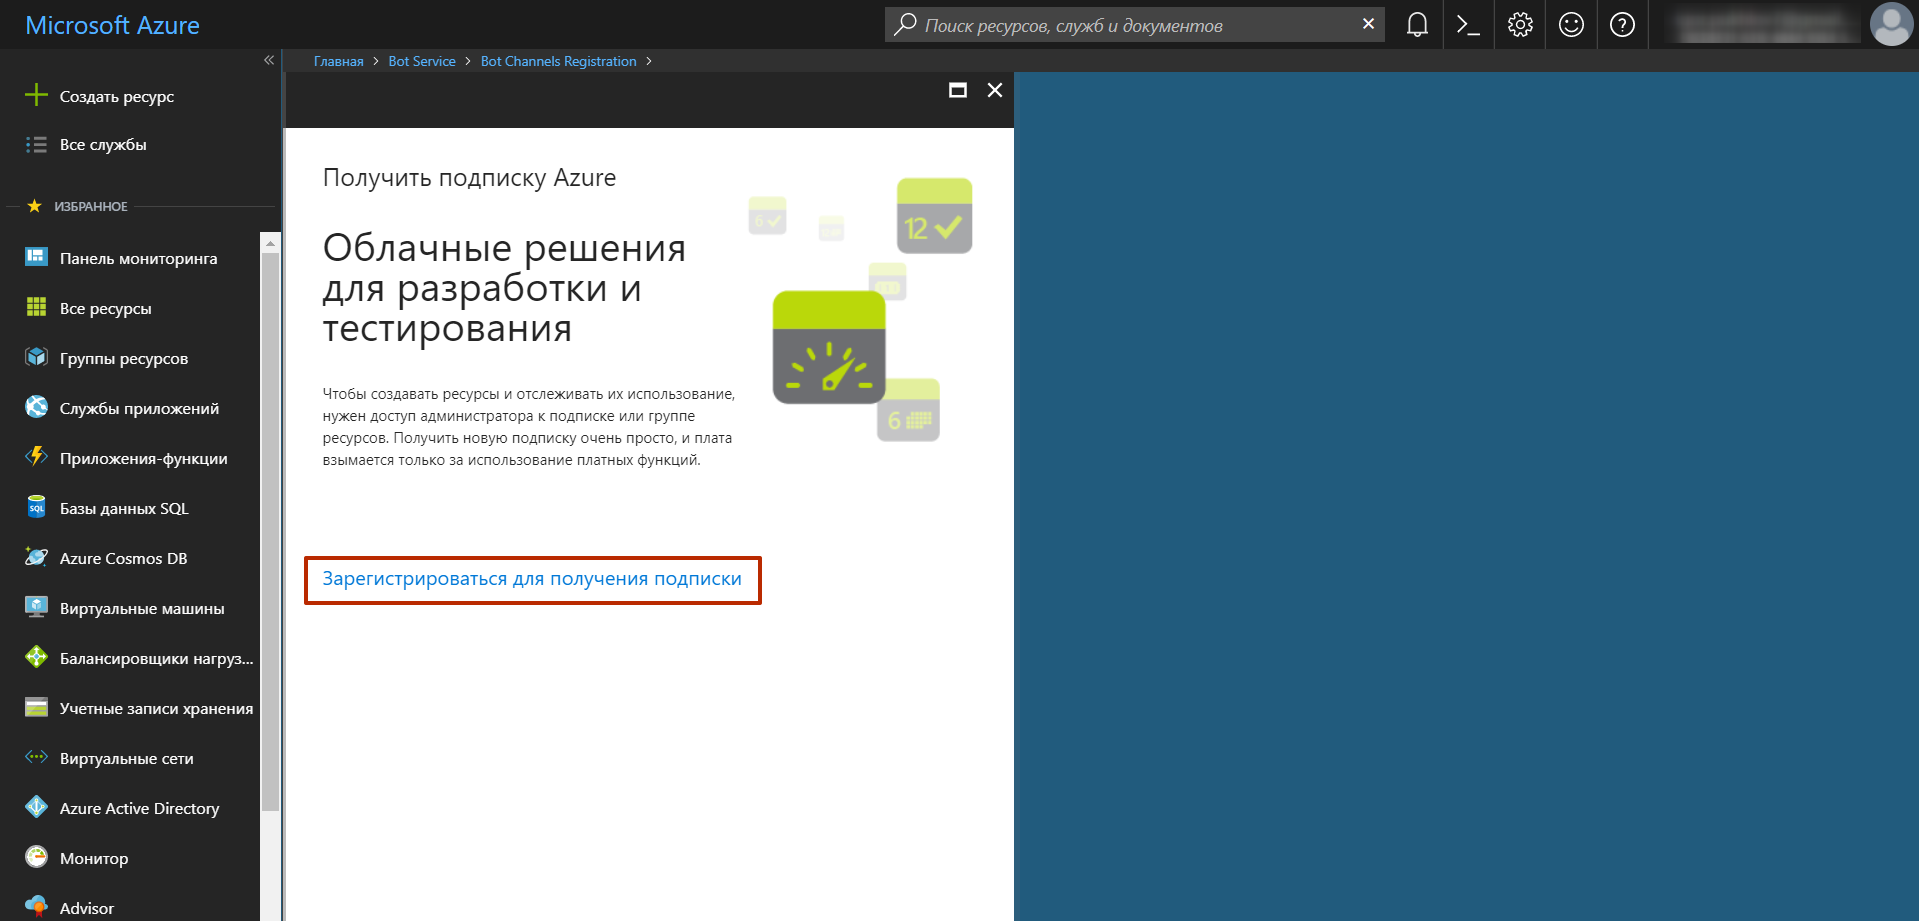
Task: Select Панель мониторинга in sidebar
Action: click(138, 258)
